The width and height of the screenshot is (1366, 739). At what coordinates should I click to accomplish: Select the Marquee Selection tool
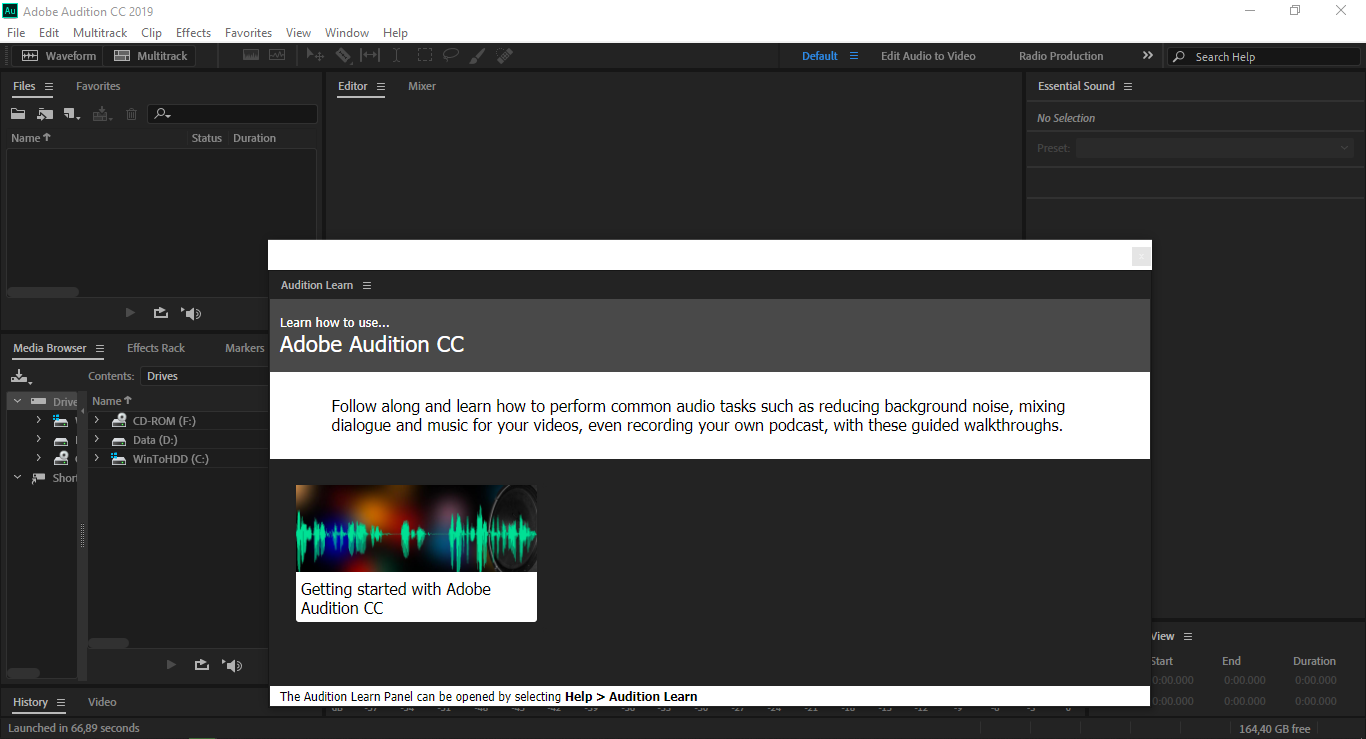pyautogui.click(x=424, y=55)
